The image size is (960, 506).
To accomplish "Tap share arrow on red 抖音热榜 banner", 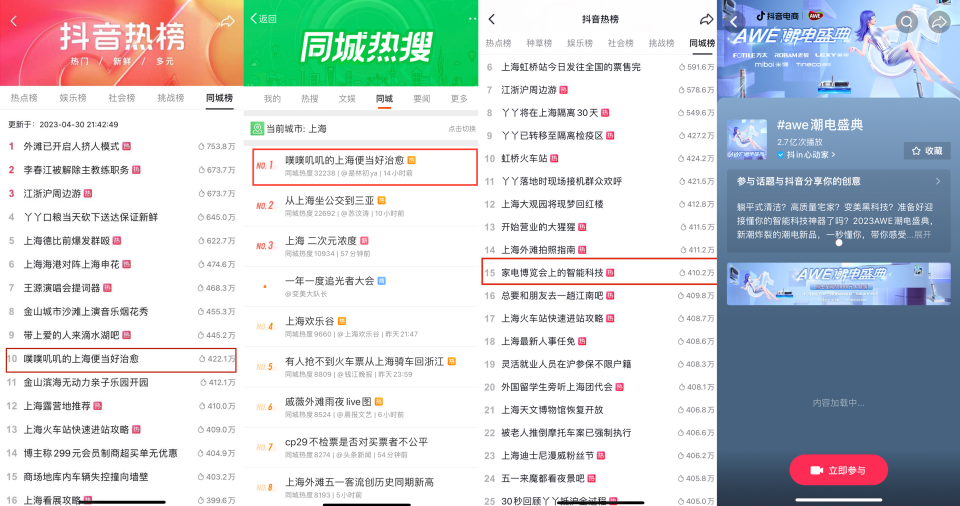I will [227, 21].
